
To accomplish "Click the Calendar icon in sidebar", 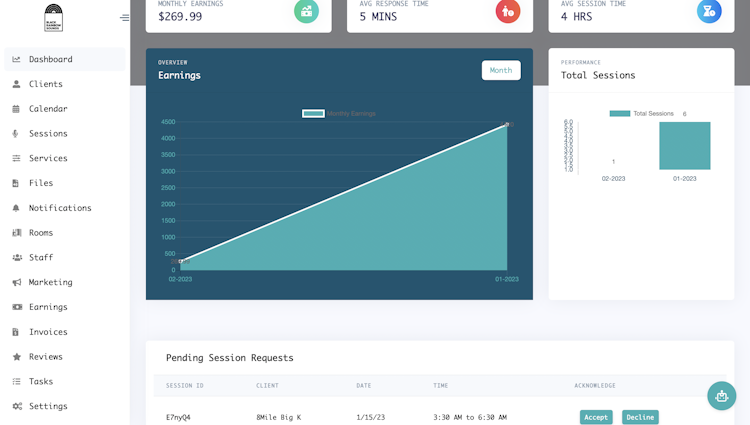I will click(x=16, y=109).
